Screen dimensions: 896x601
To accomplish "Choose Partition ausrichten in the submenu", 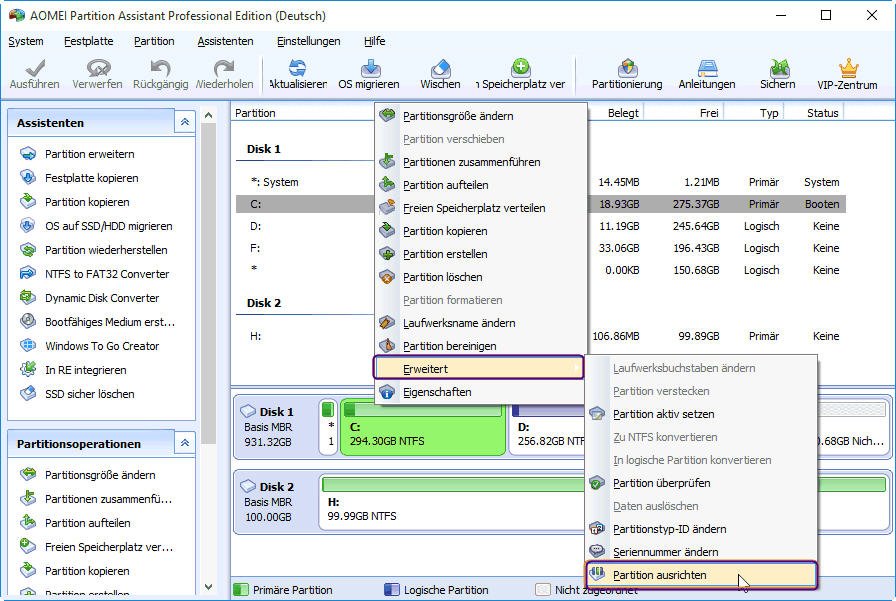I will tap(702, 575).
